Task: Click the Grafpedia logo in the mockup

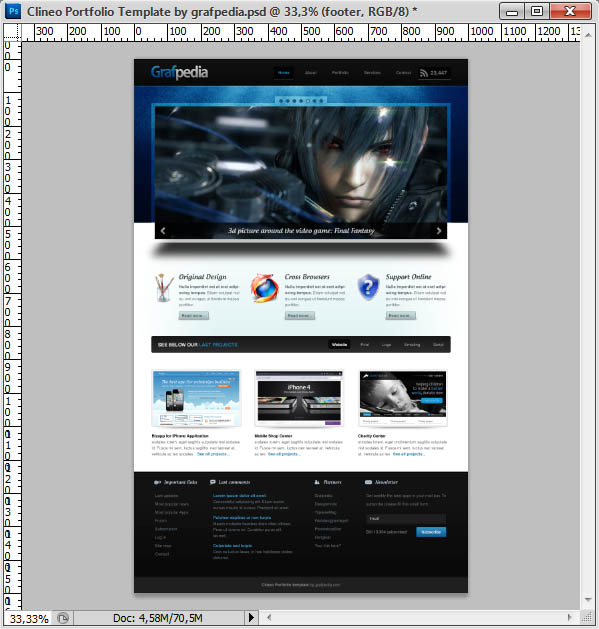Action: pos(179,73)
